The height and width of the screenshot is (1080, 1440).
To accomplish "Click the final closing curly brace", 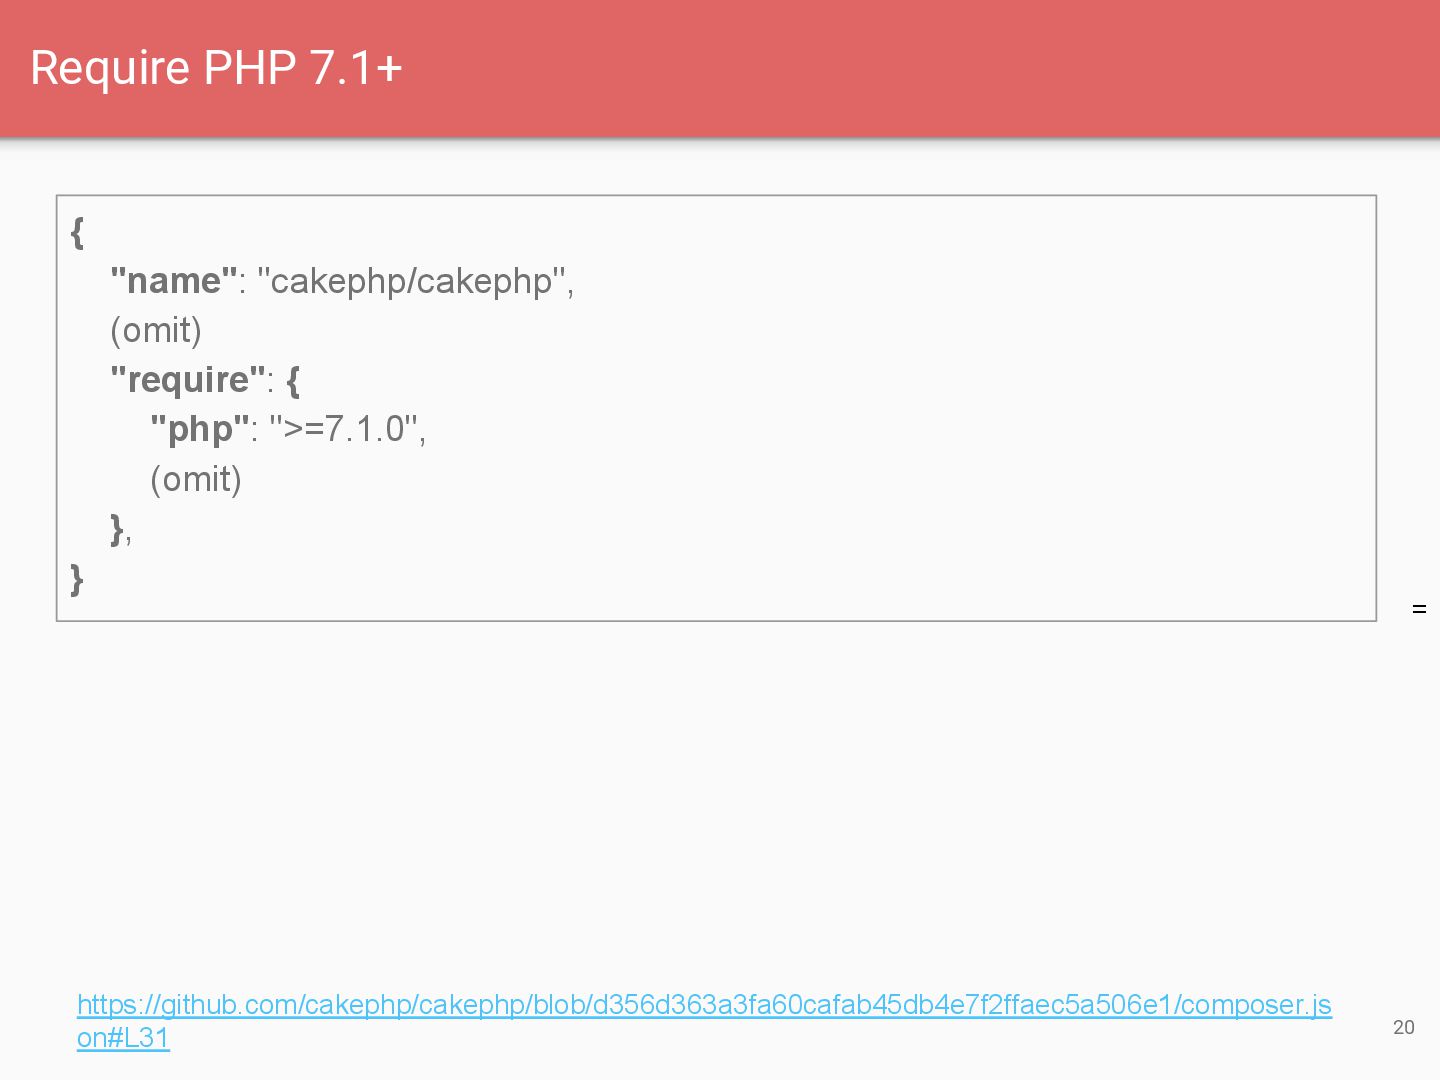I will click(77, 578).
